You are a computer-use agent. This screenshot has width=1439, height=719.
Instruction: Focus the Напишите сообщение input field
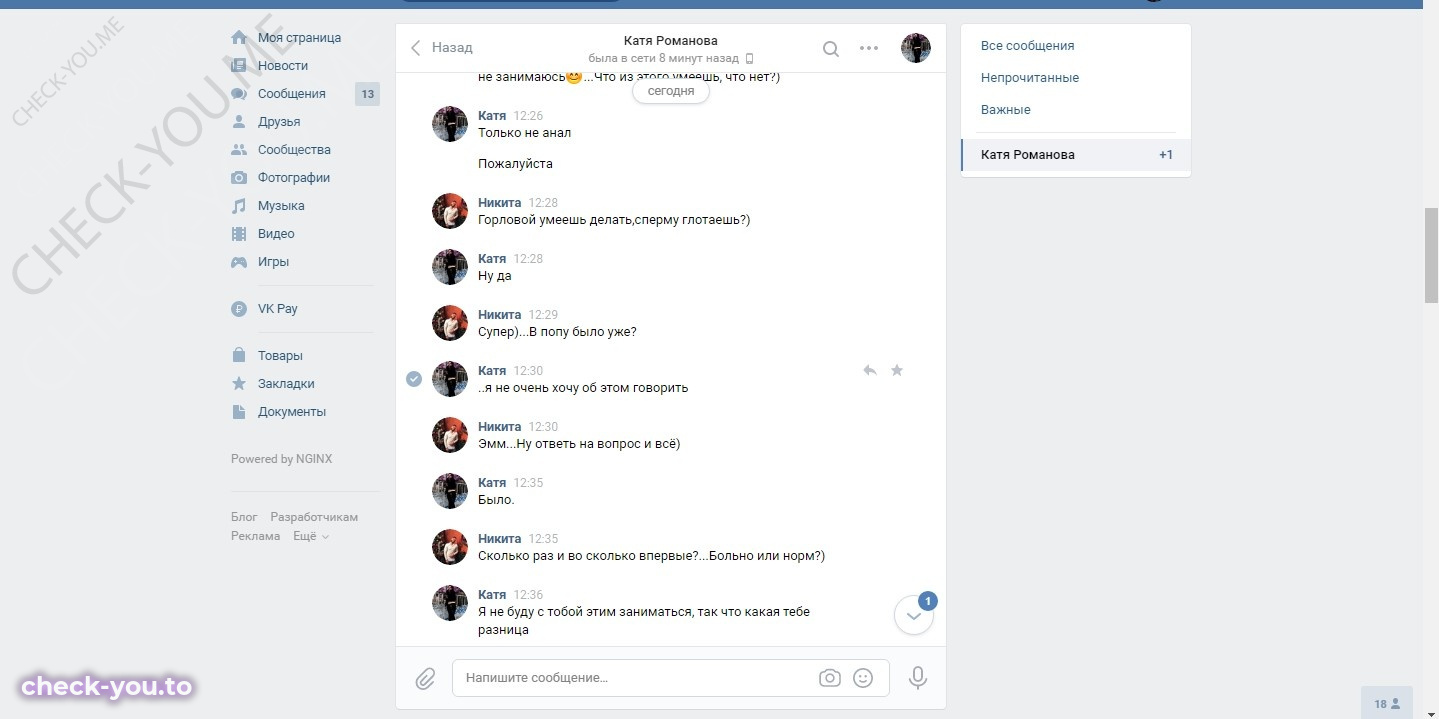[636, 678]
